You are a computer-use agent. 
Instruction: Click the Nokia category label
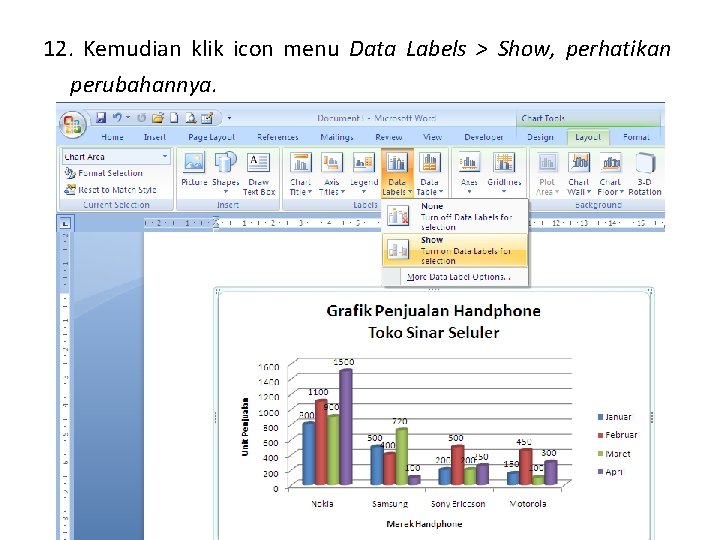(322, 504)
